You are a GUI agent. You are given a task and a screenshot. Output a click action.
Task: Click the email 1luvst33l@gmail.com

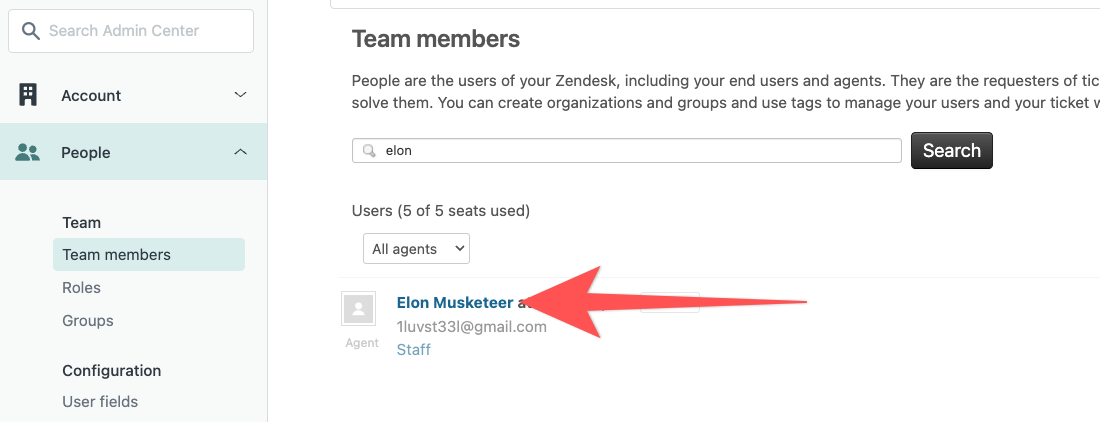pyautogui.click(x=471, y=327)
